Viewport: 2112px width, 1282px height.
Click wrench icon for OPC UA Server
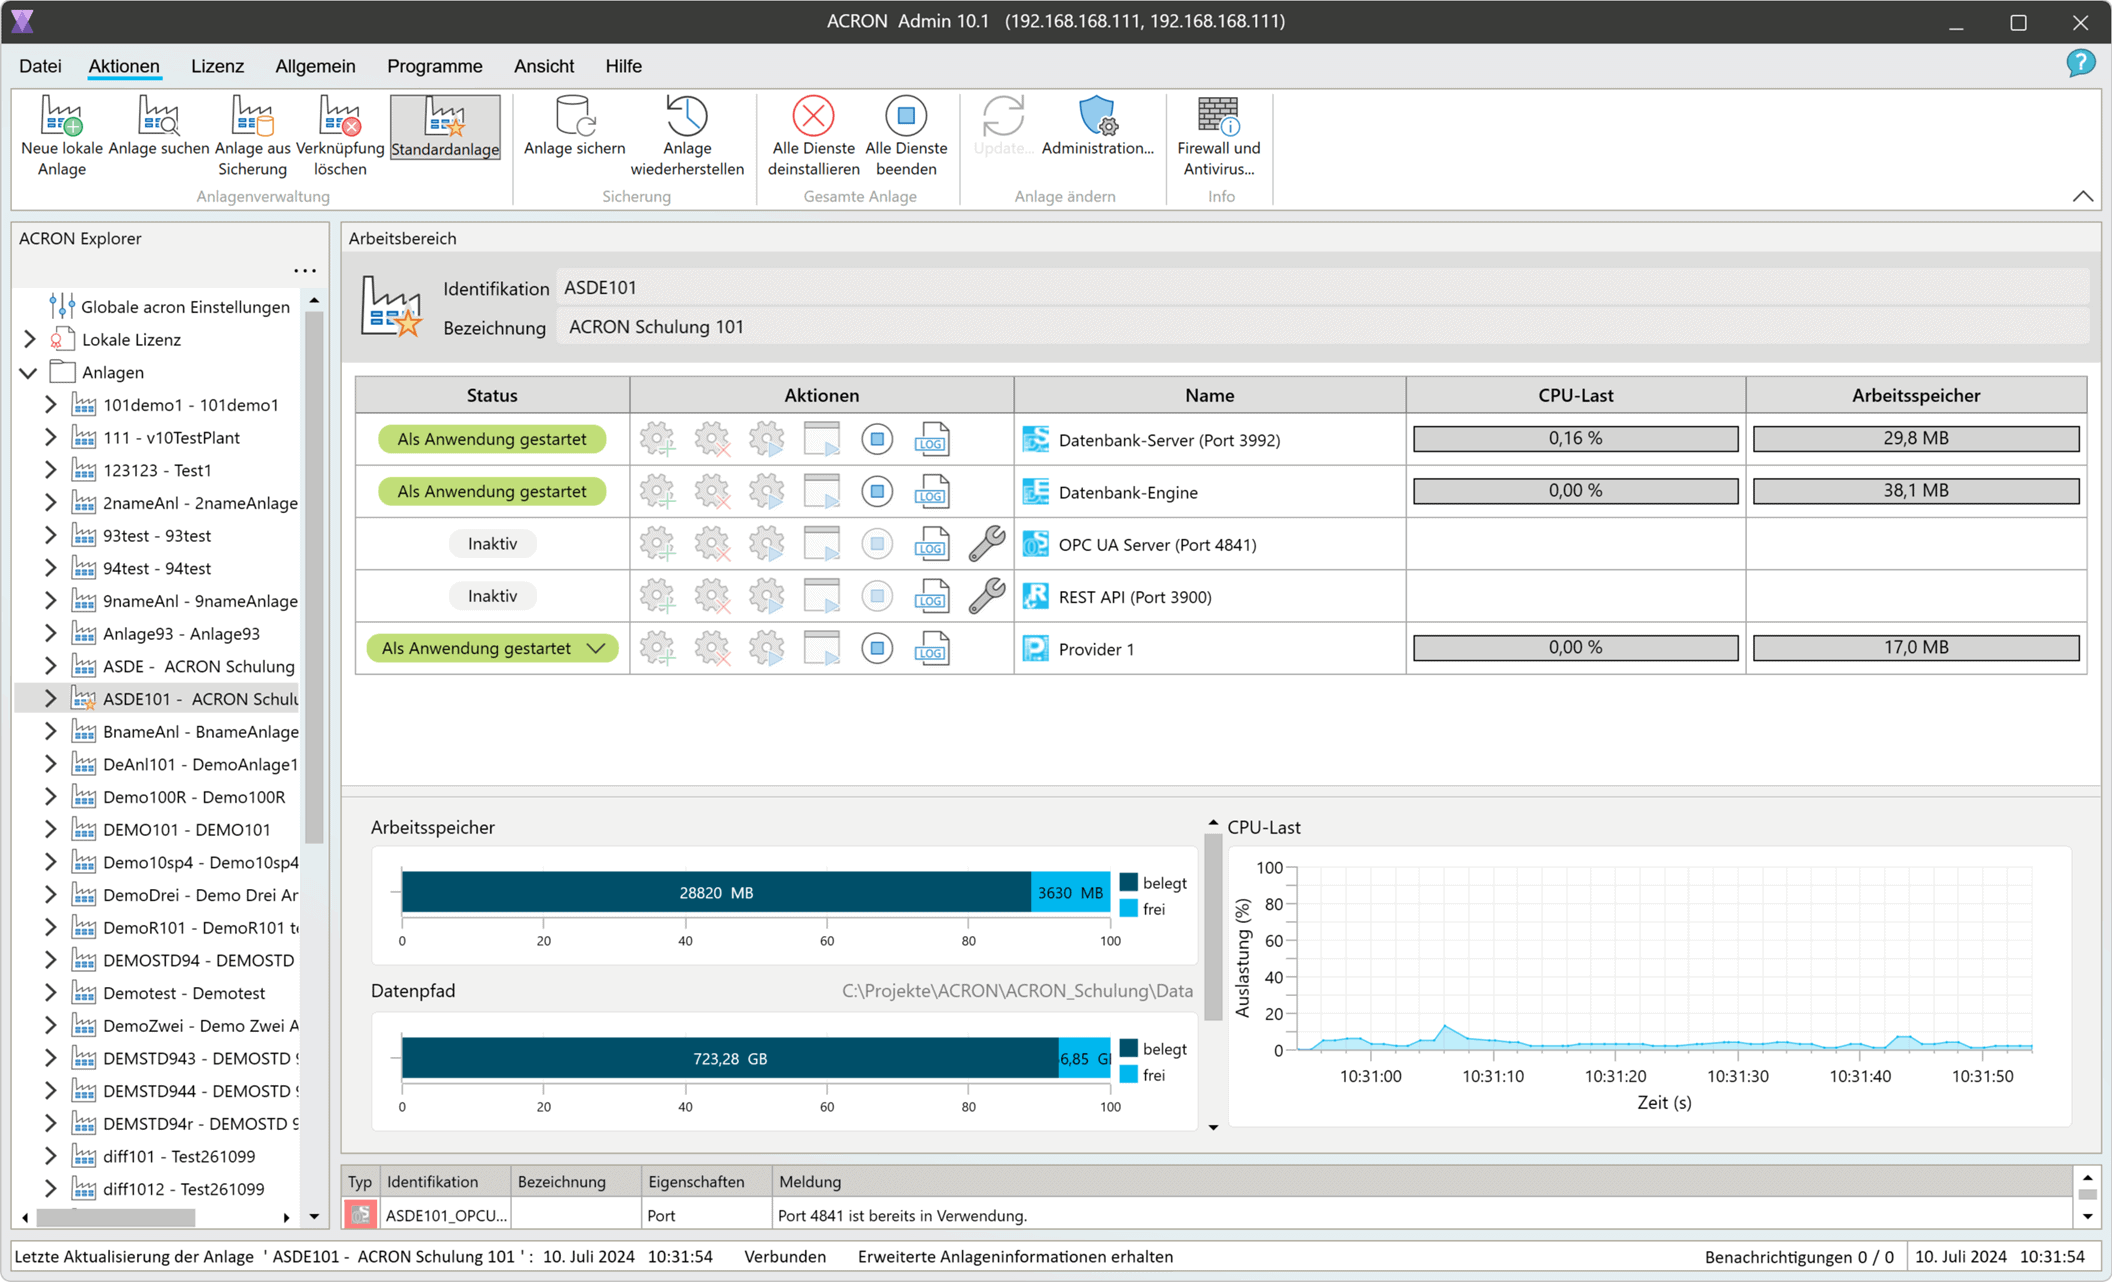(986, 544)
